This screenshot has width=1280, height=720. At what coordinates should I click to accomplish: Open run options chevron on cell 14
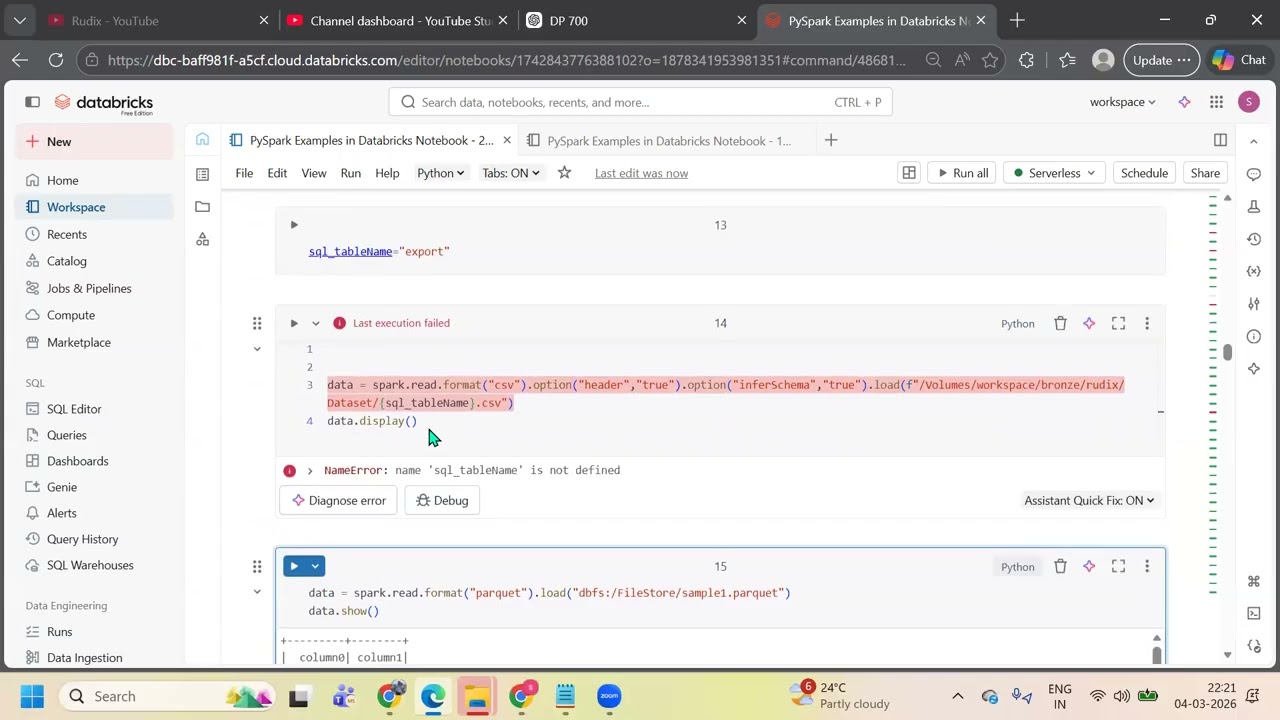click(316, 323)
